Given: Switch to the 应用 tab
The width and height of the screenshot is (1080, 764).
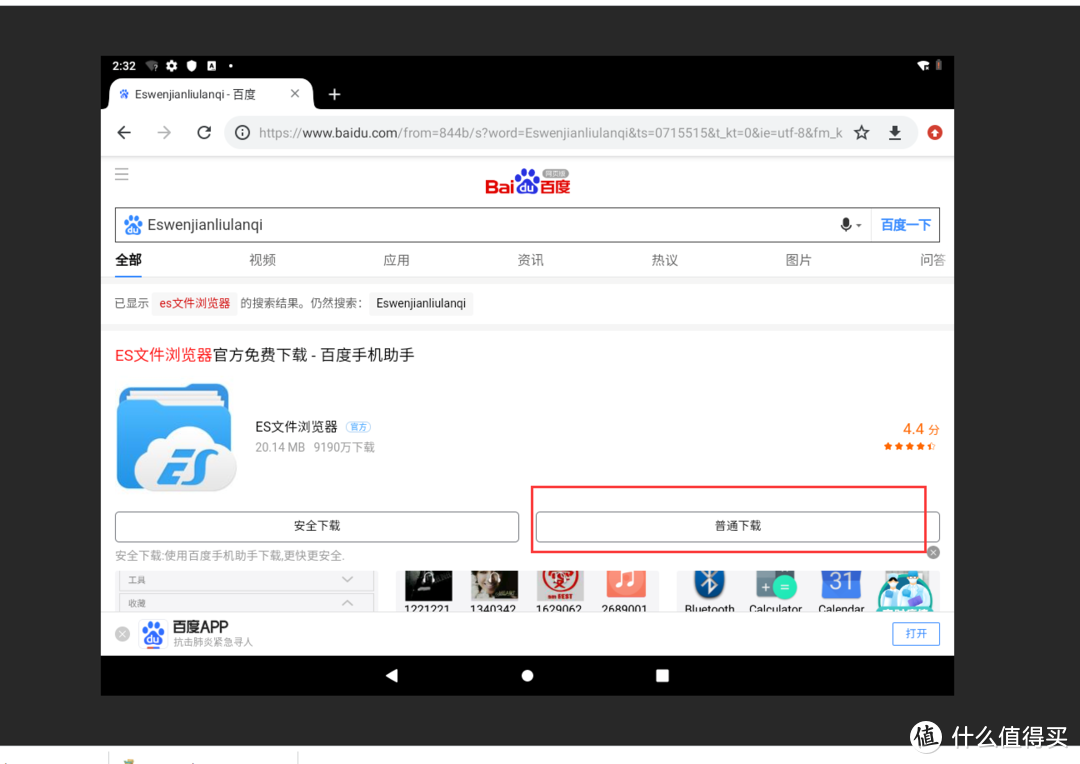Looking at the screenshot, I should [x=396, y=260].
